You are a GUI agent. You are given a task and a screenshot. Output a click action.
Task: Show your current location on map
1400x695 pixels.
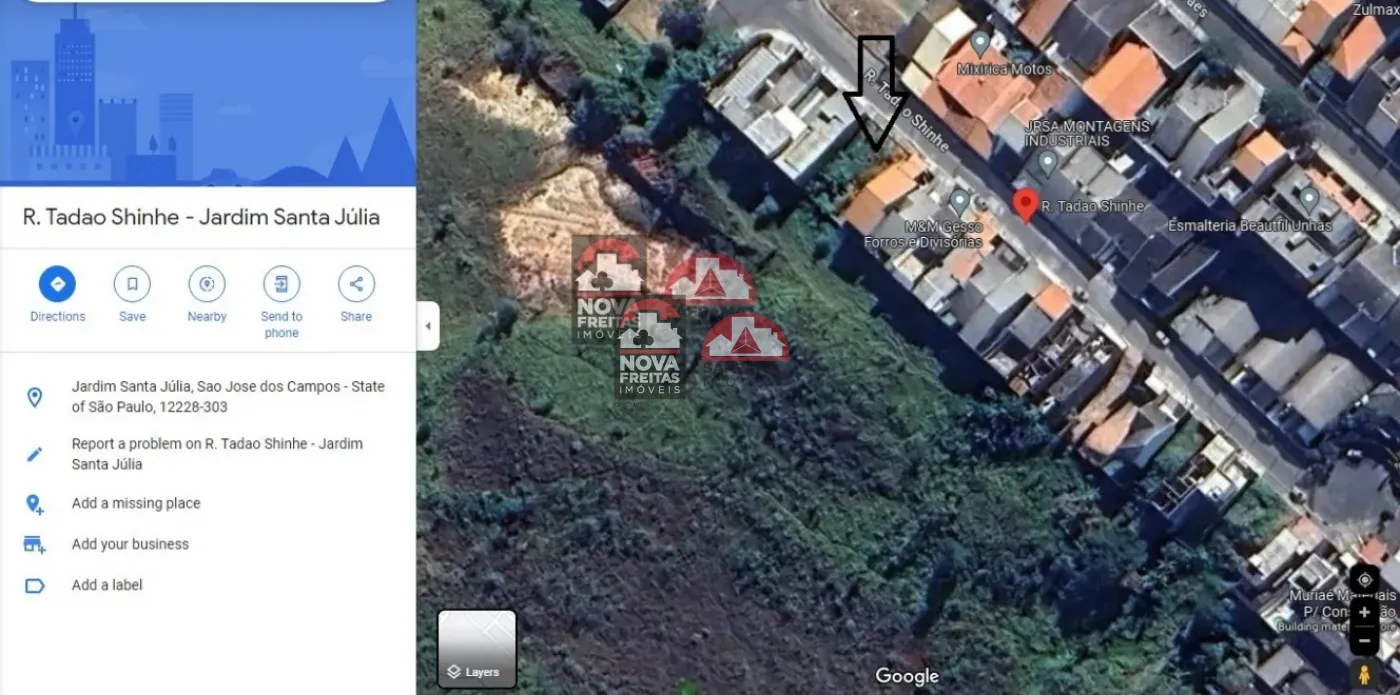pyautogui.click(x=1364, y=580)
